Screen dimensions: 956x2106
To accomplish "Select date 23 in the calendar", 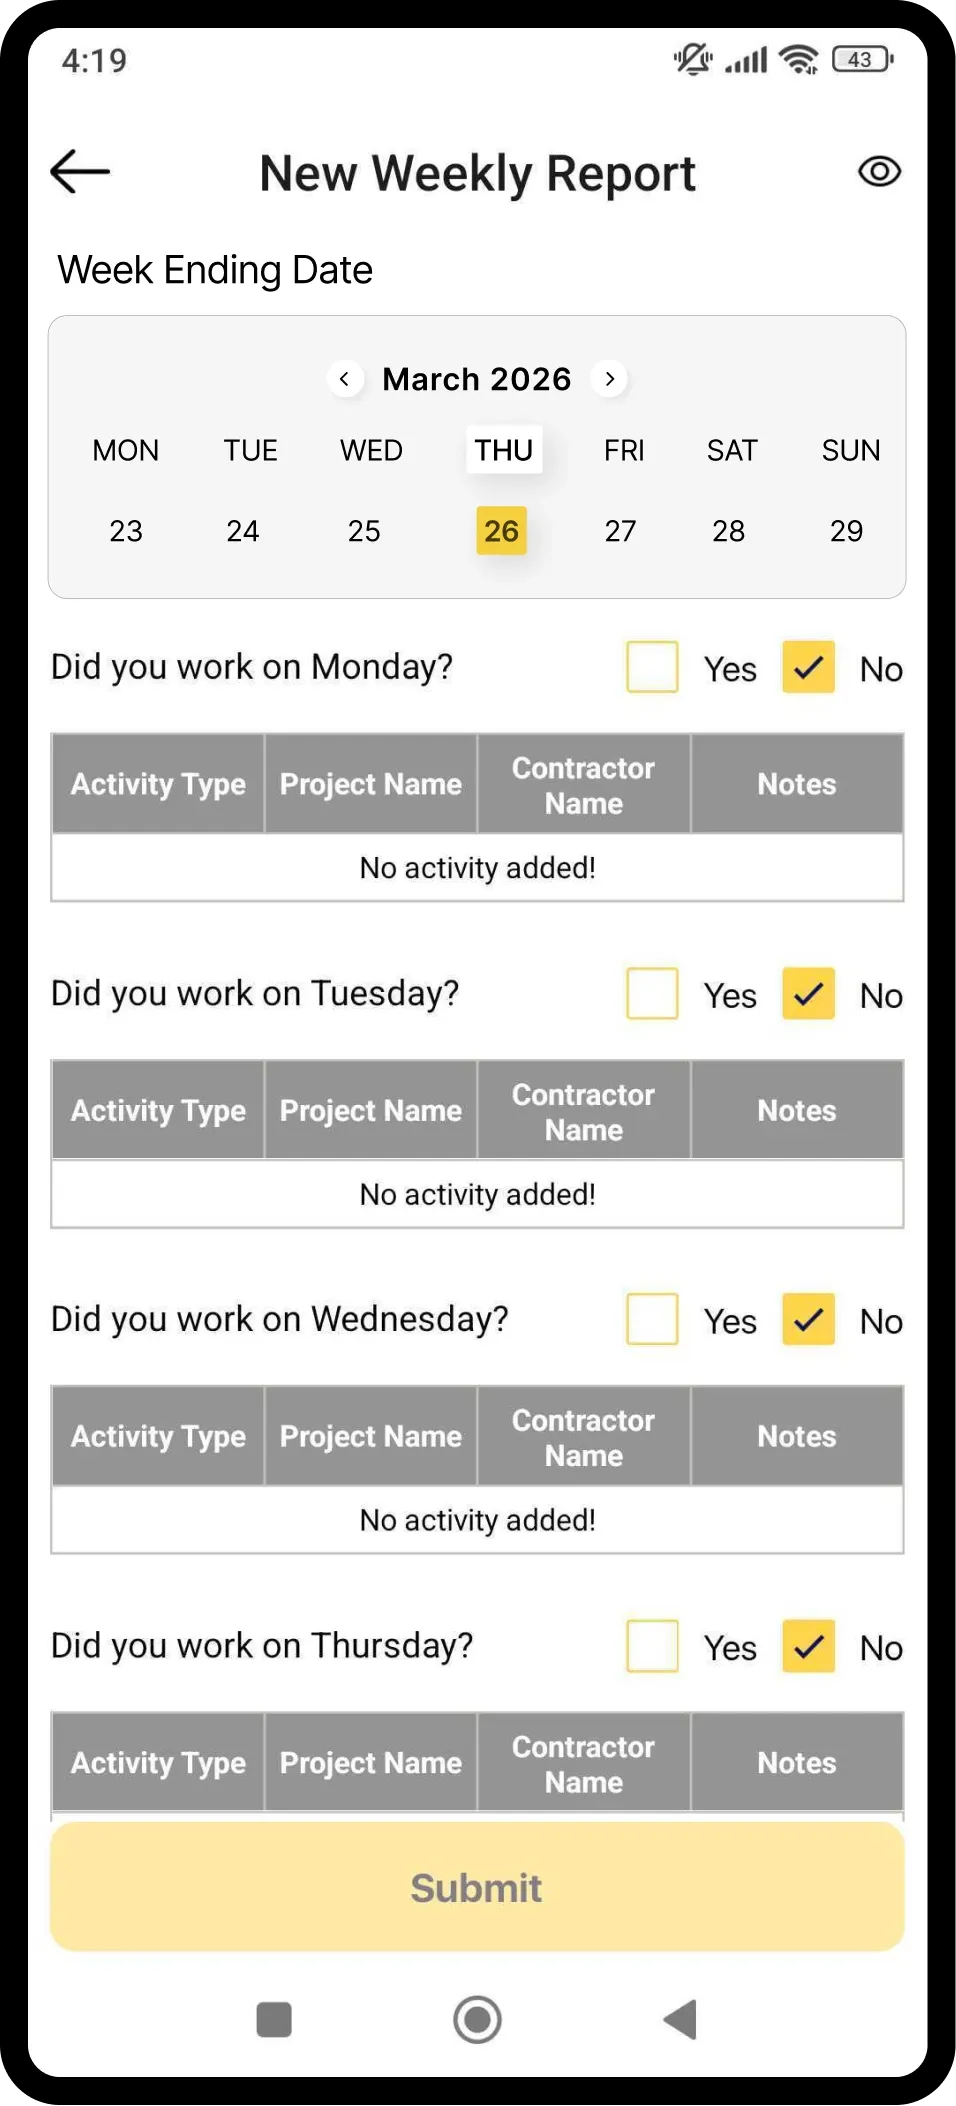I will (126, 531).
